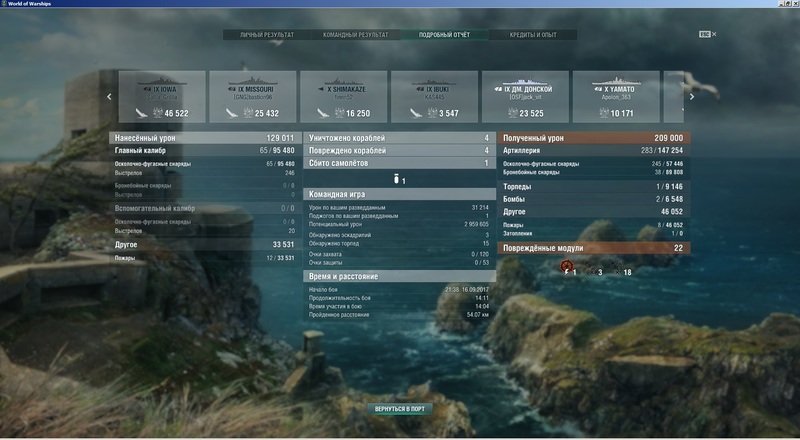Switch to the Личный результат tab
Viewport: 800px width, 440px height.
click(x=266, y=35)
